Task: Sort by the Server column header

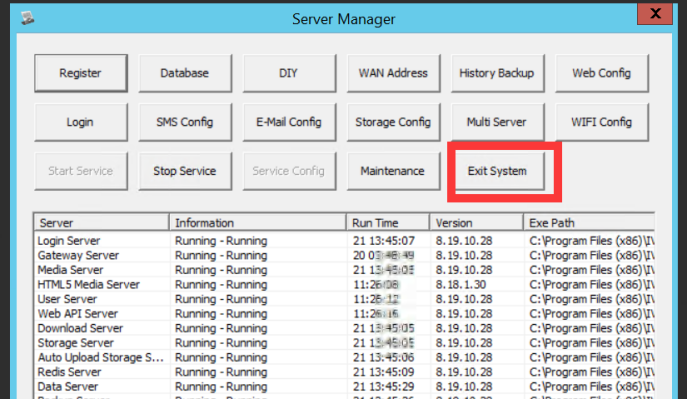Action: pos(102,223)
